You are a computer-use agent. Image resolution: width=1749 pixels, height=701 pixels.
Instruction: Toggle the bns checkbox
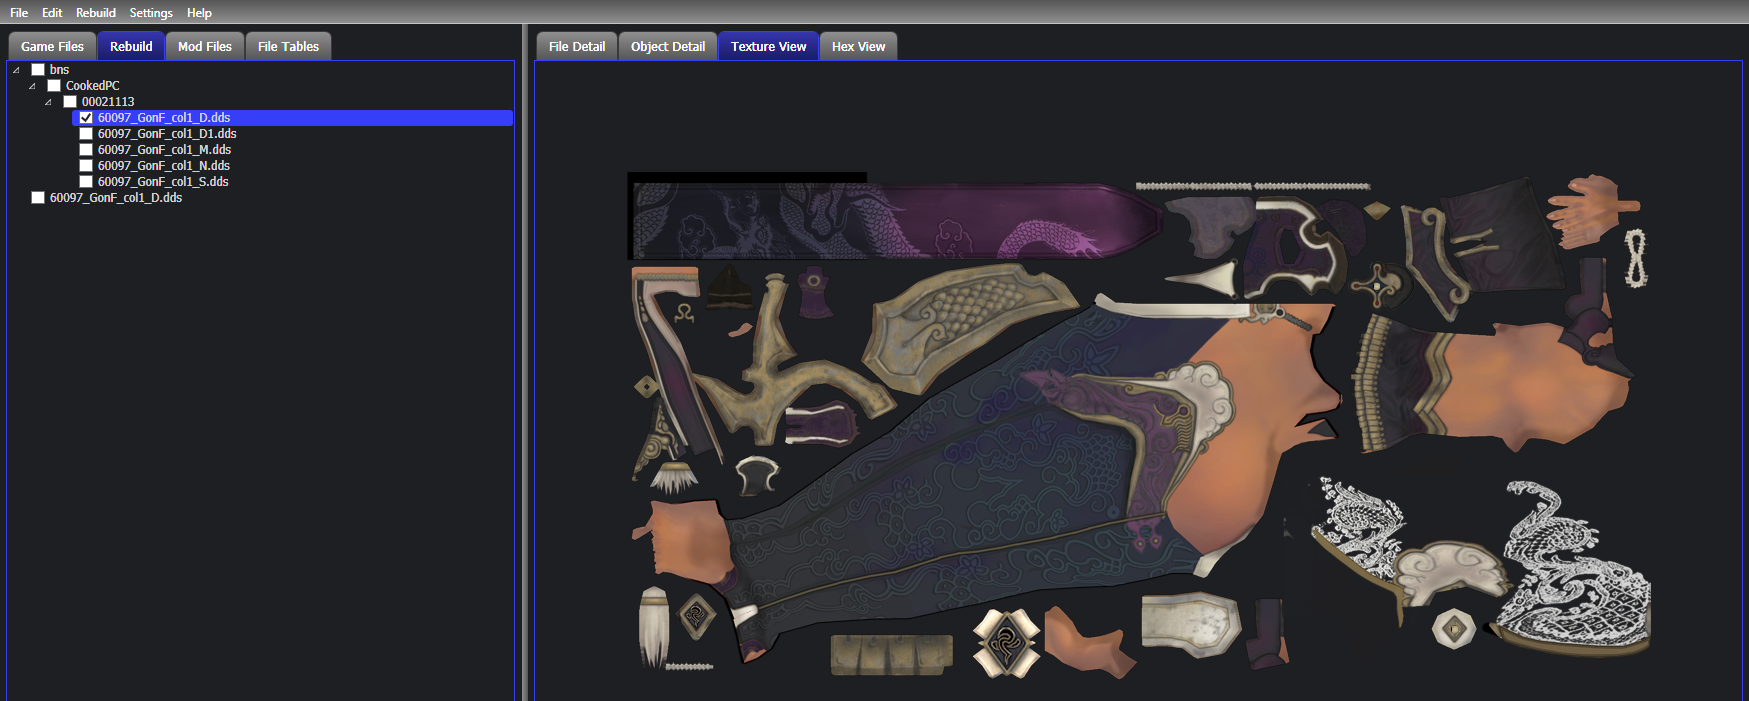point(38,70)
